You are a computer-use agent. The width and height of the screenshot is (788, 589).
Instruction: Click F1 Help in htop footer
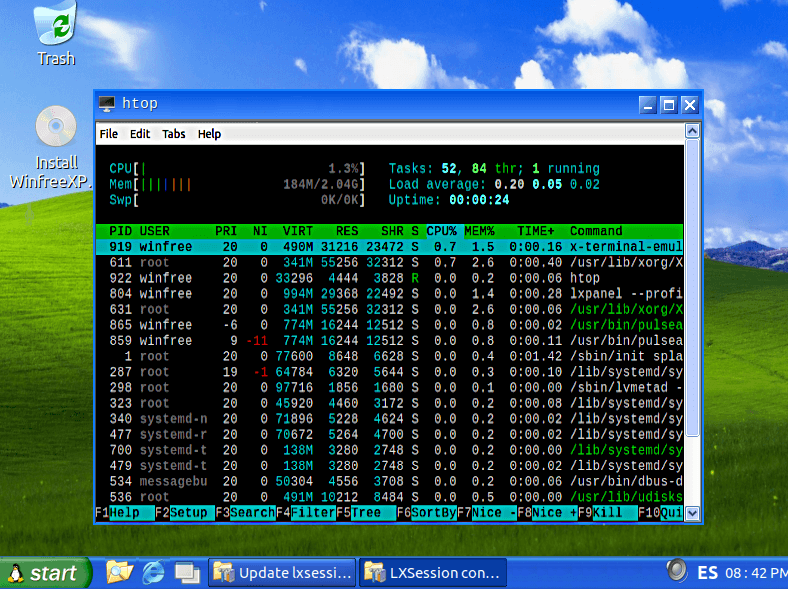point(125,513)
